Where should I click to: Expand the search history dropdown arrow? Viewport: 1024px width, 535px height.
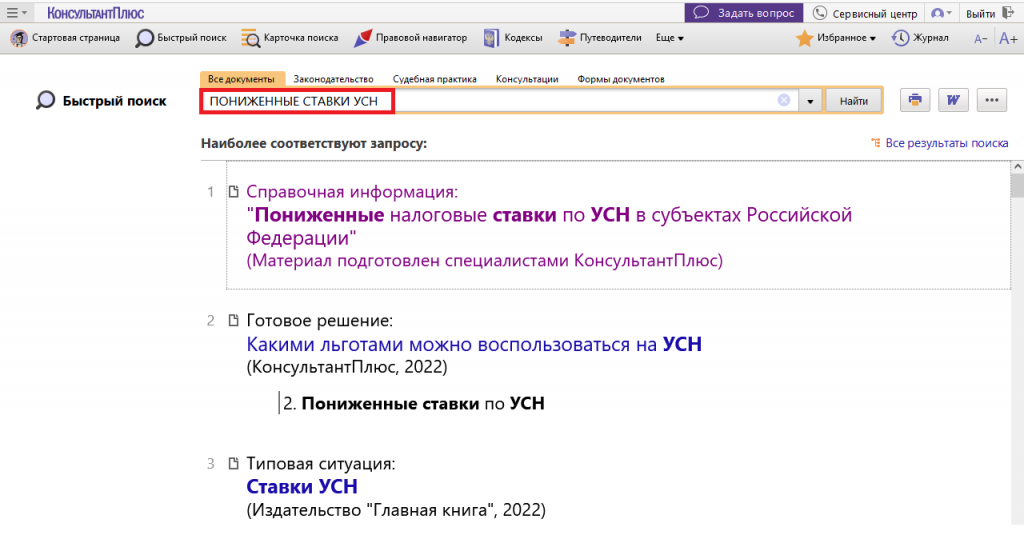tap(809, 101)
